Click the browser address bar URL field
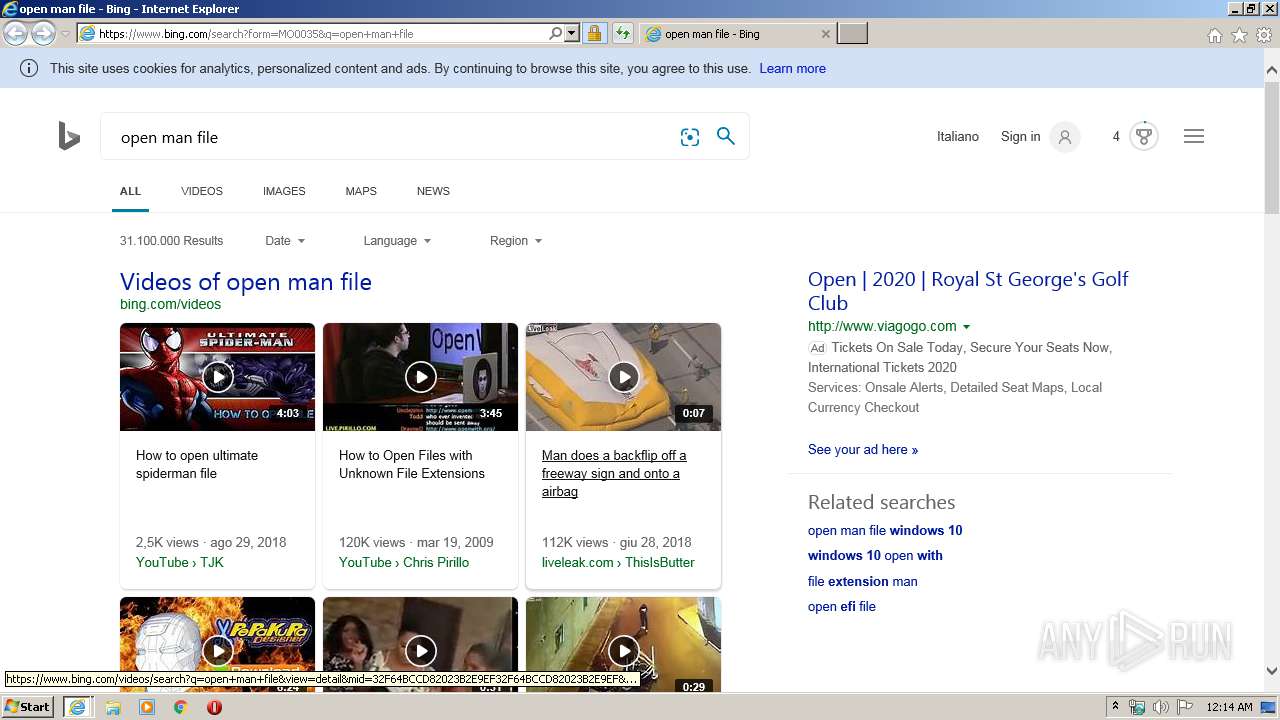1280x720 pixels. pyautogui.click(x=320, y=33)
